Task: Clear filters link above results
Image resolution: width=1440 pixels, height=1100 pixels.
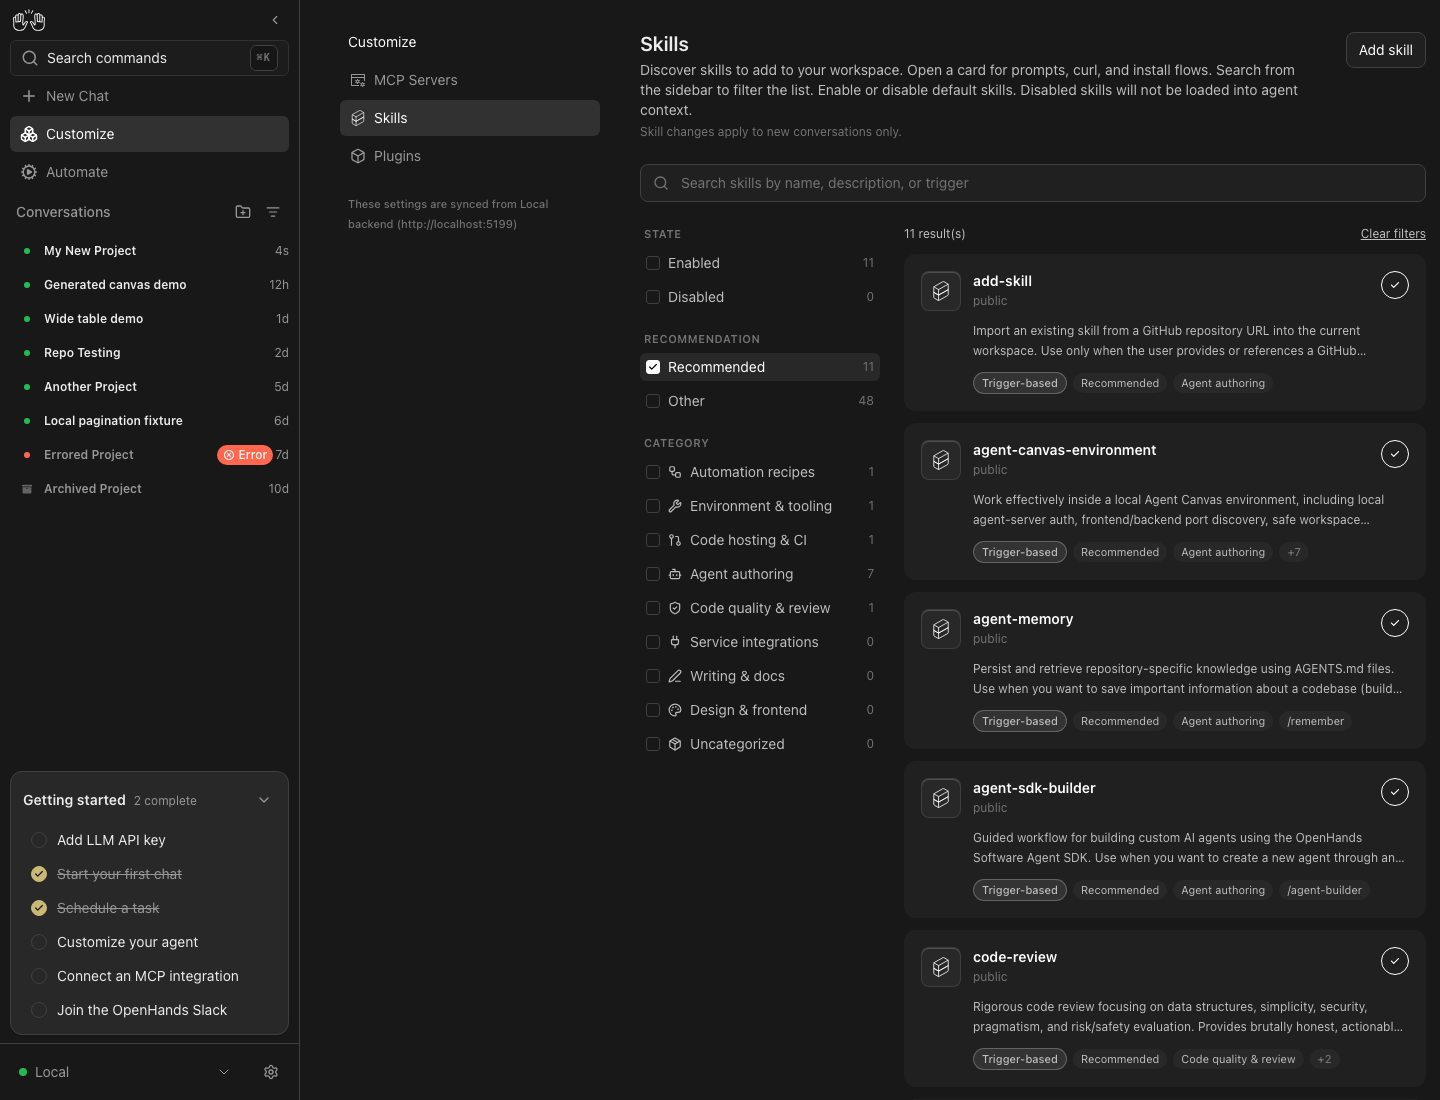Action: [1393, 234]
